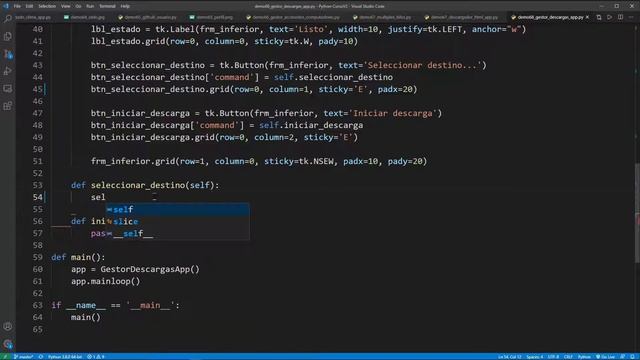The height and width of the screenshot is (360, 640).
Task: Click 'Seleccionar destino...' string on line 43
Action: [x=422, y=65]
